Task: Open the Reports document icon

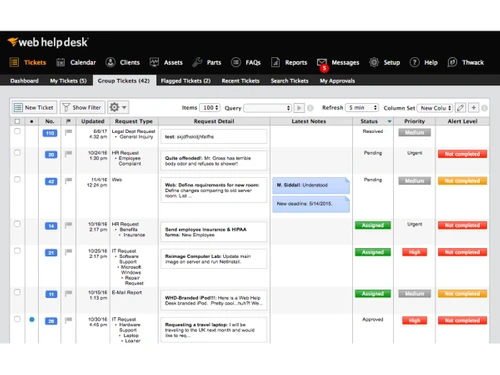Action: (275, 62)
